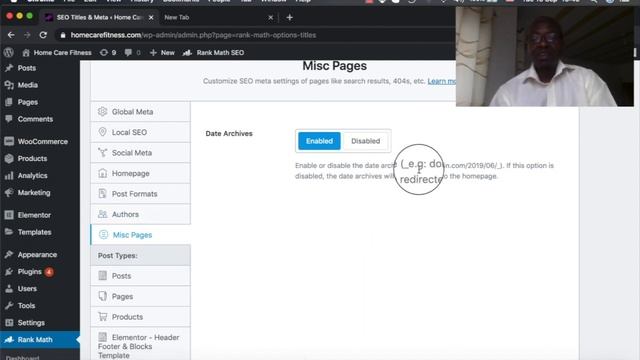
Task: Click the WordPress logo in admin bar
Action: 9,53
